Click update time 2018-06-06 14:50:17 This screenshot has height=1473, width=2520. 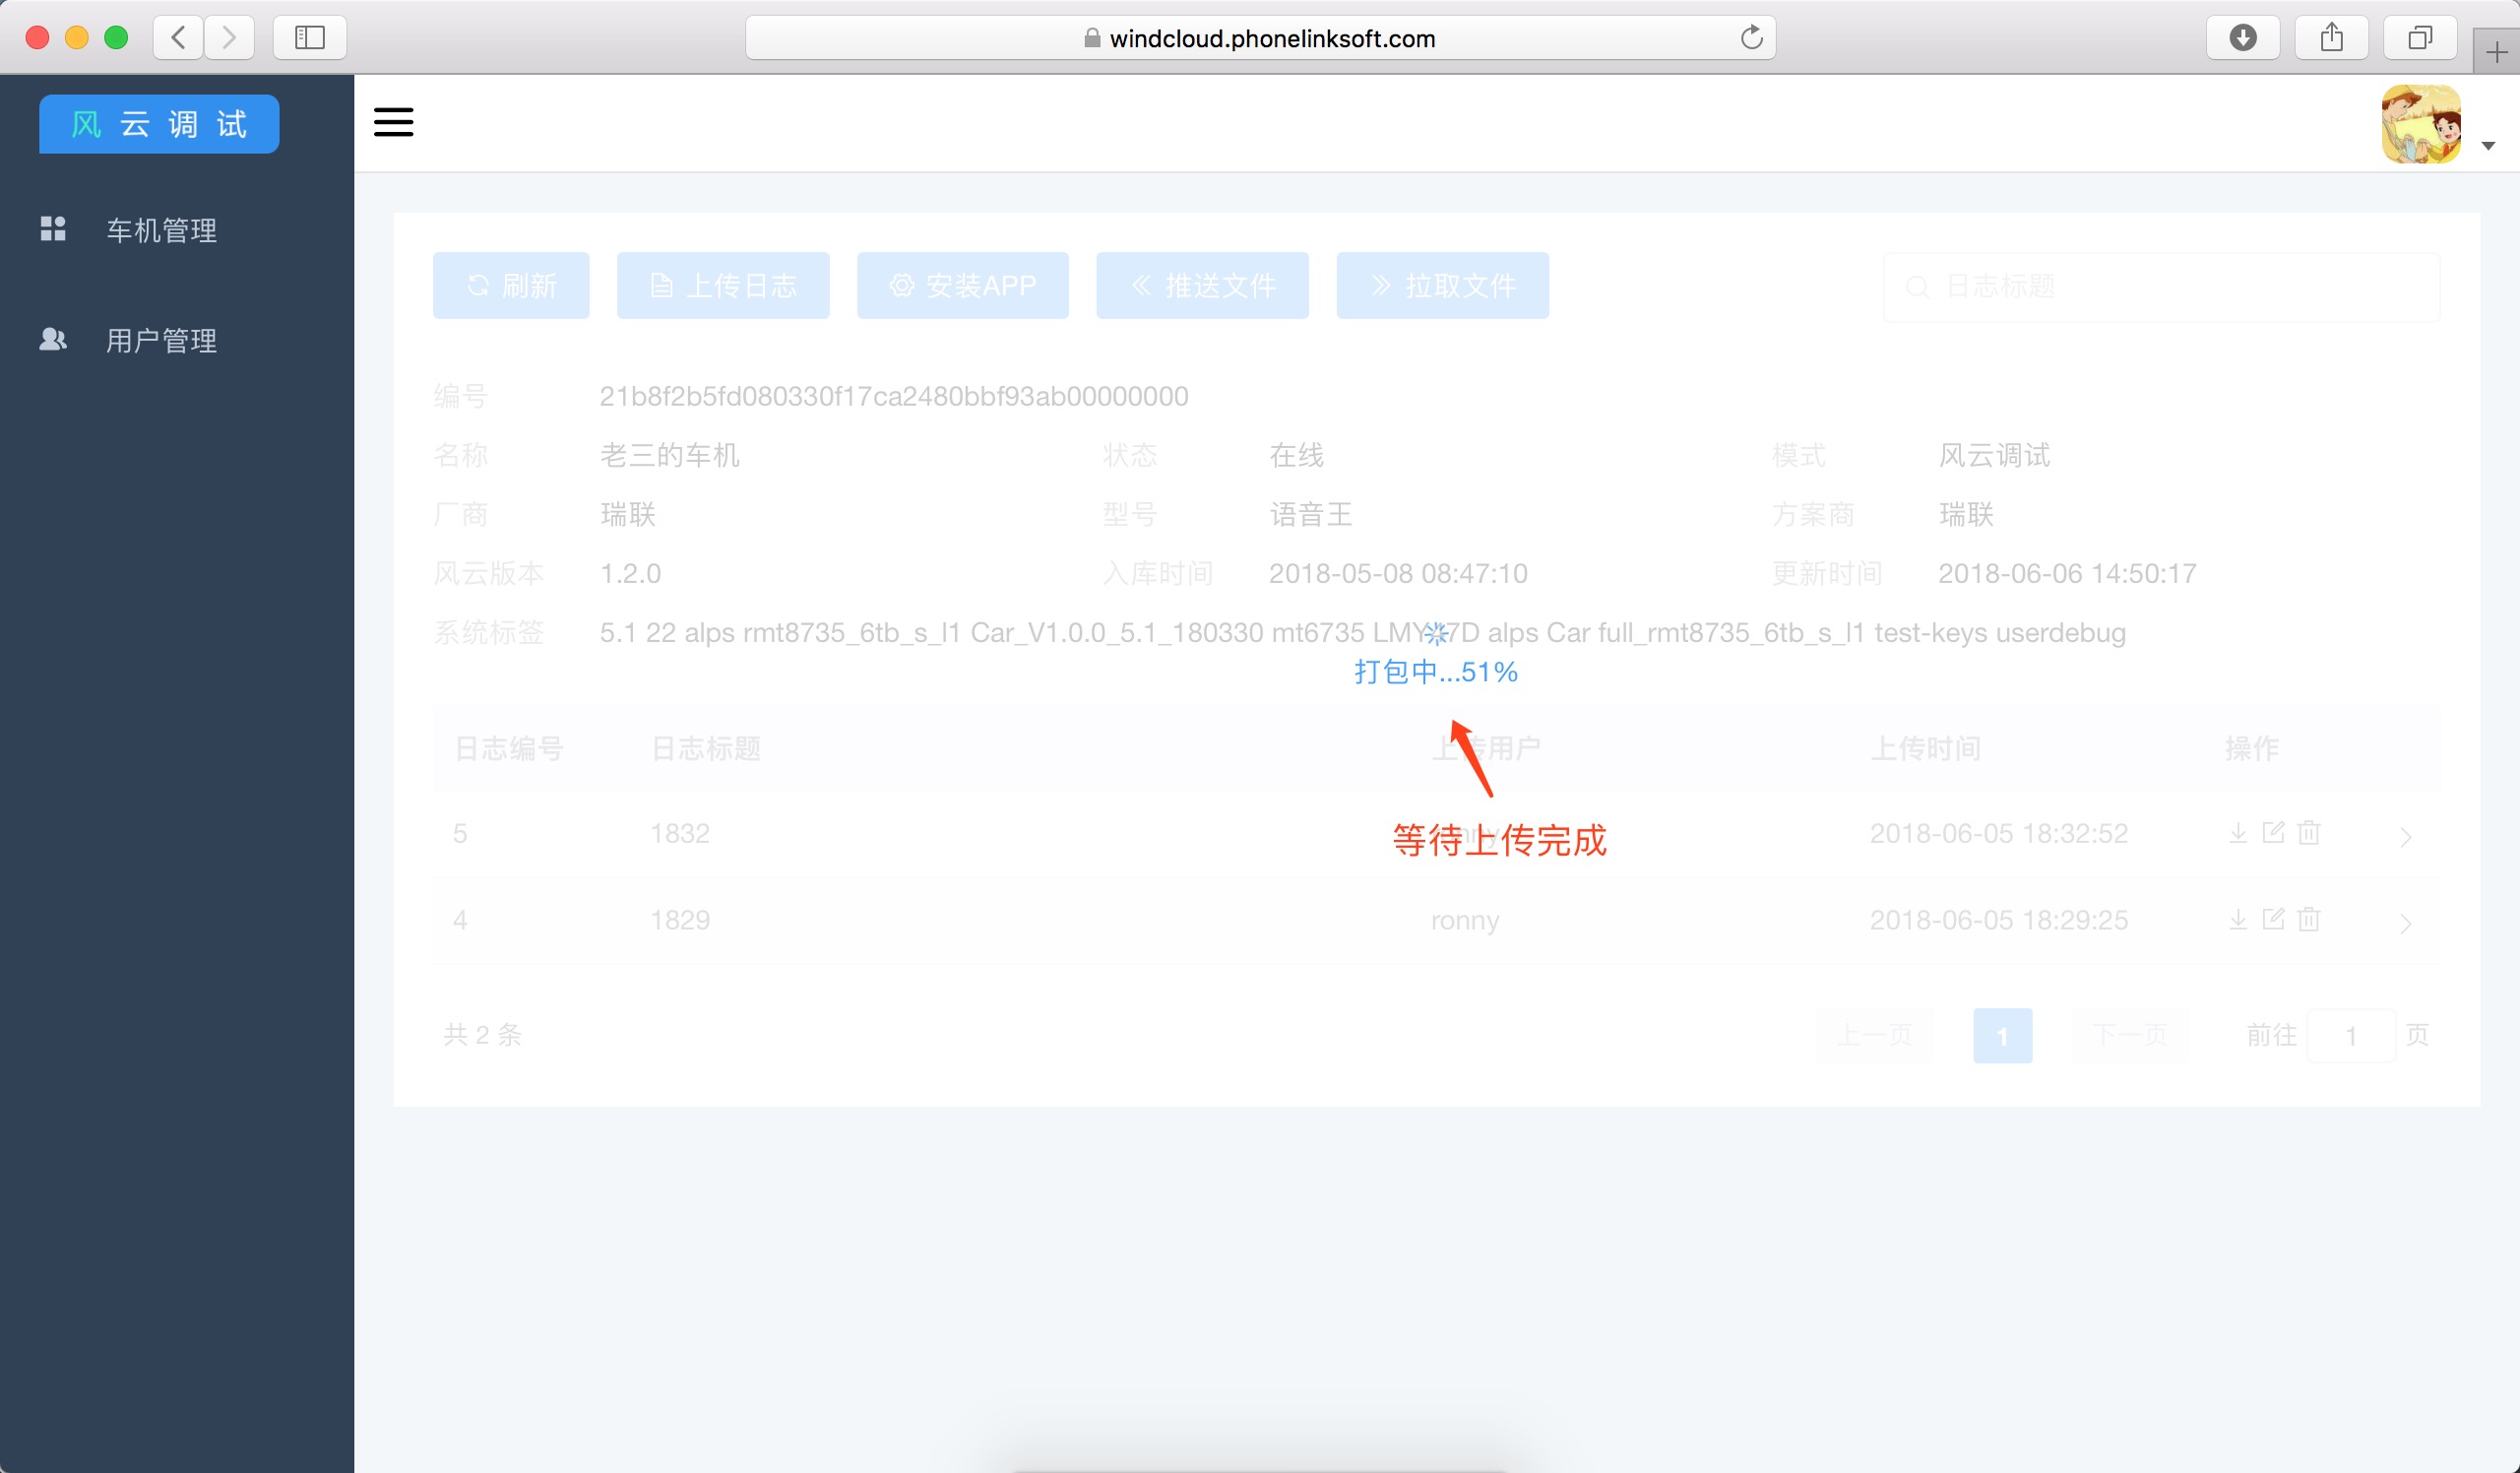(2067, 573)
